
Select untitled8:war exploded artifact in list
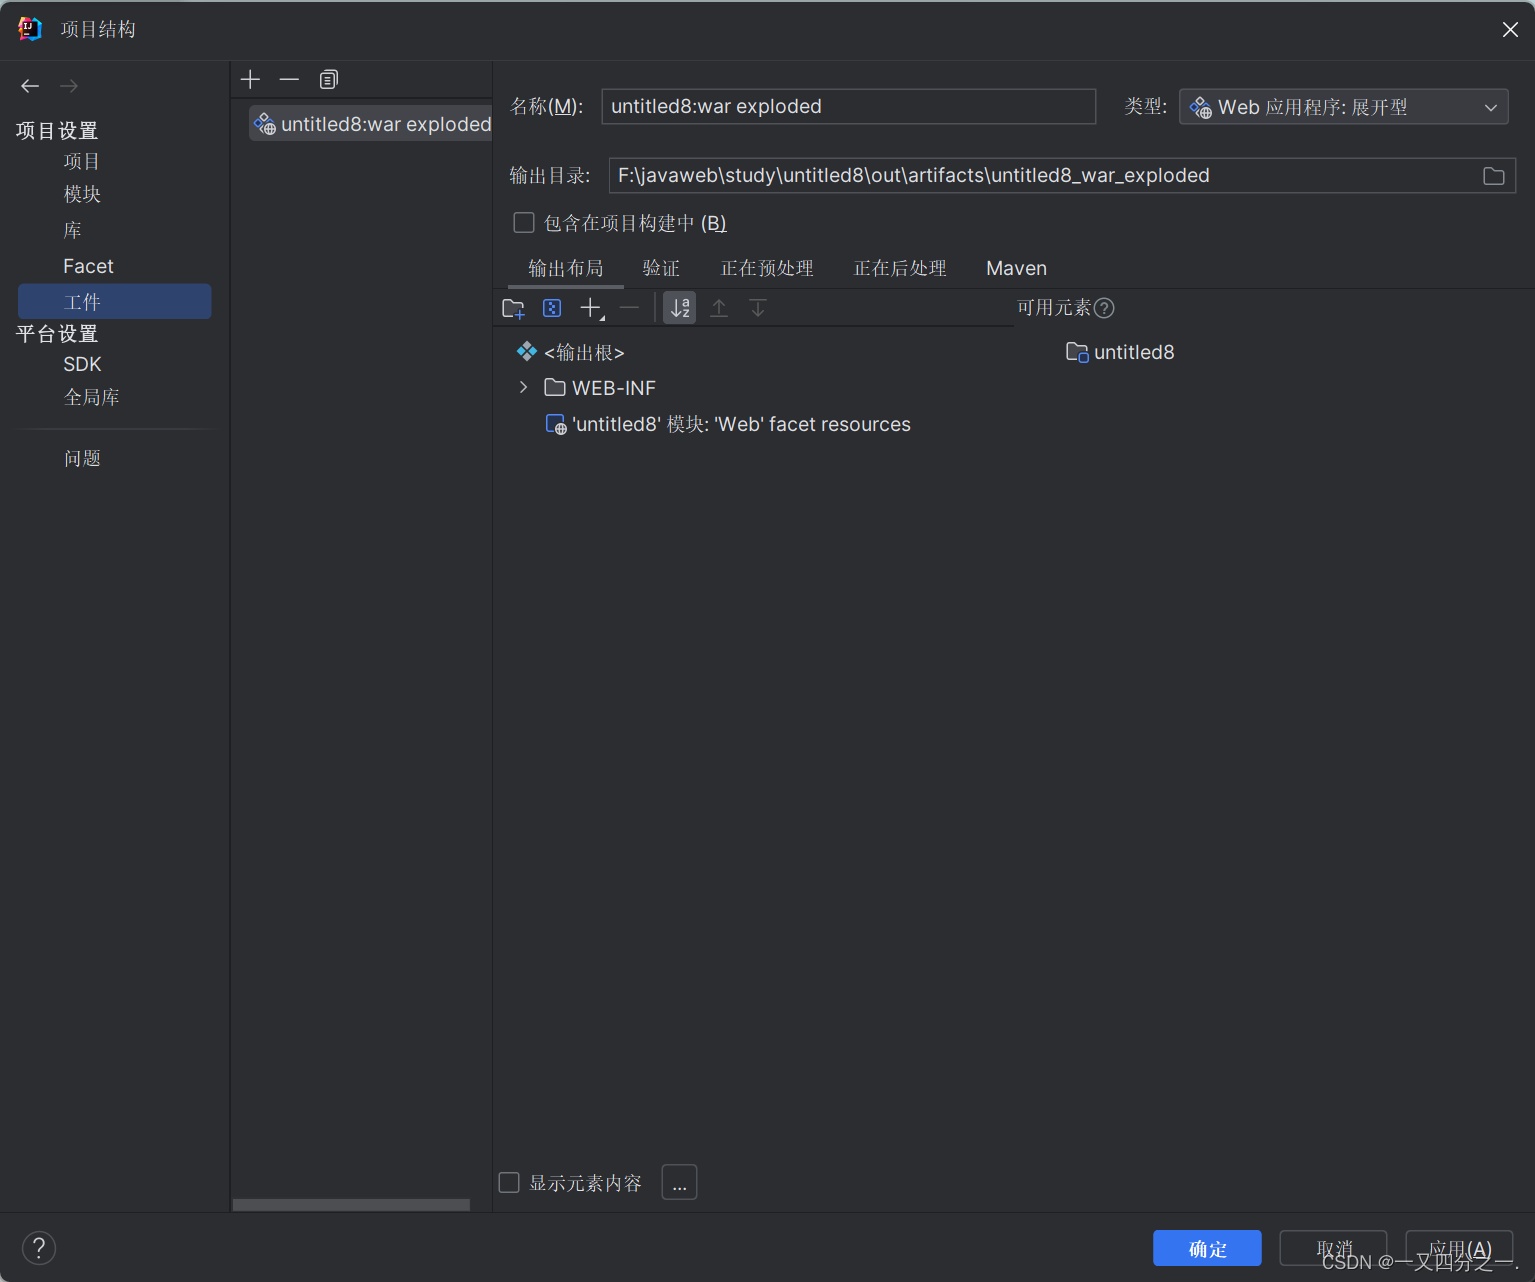point(370,124)
